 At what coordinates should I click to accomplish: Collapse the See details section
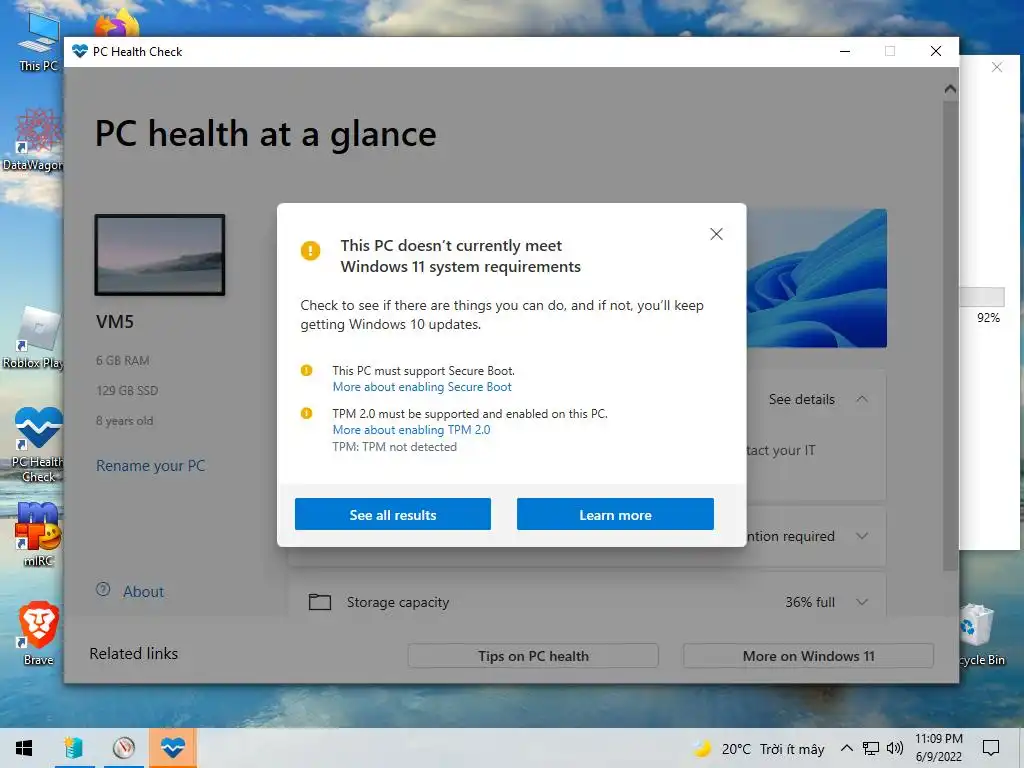(862, 399)
